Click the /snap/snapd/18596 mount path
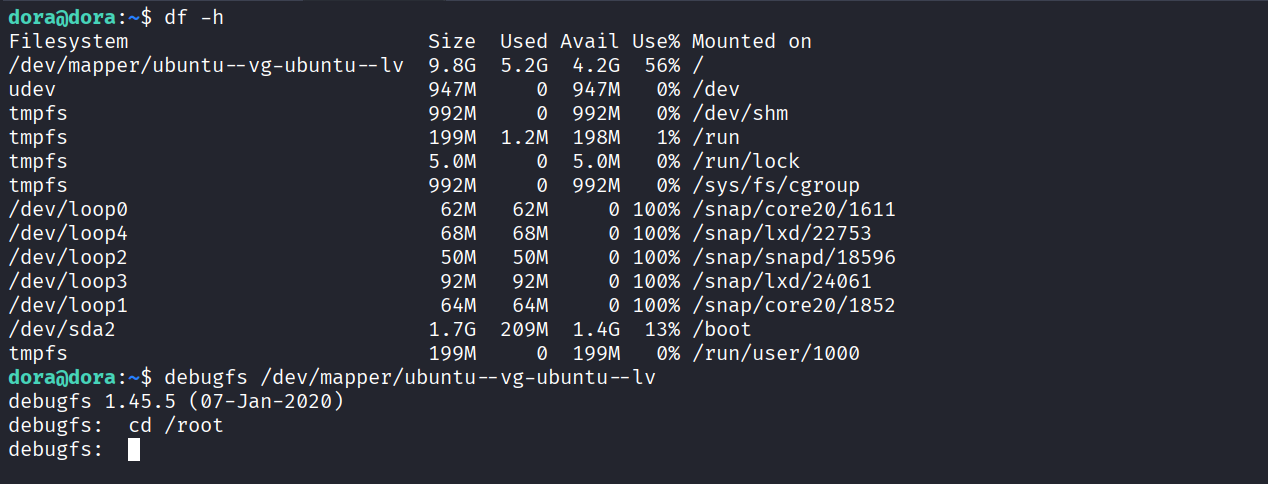The image size is (1268, 484). click(793, 257)
